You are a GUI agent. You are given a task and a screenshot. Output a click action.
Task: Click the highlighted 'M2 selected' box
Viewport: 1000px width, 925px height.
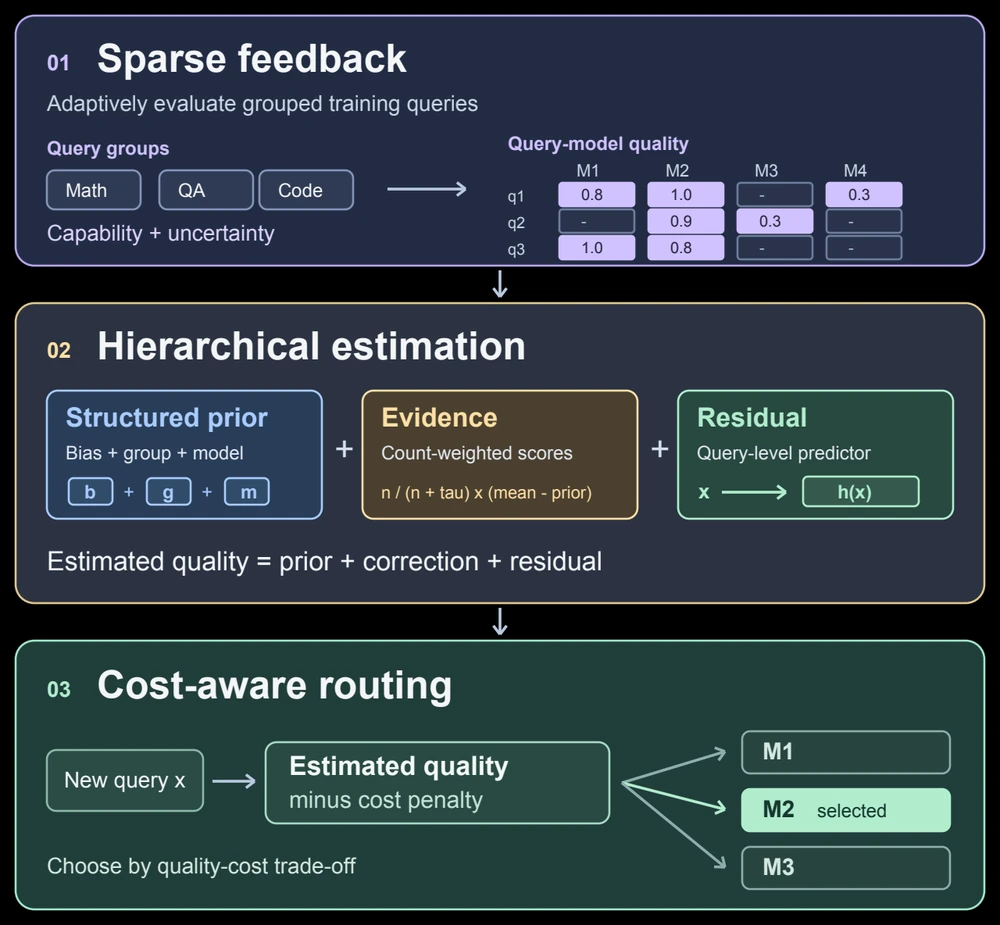point(846,810)
